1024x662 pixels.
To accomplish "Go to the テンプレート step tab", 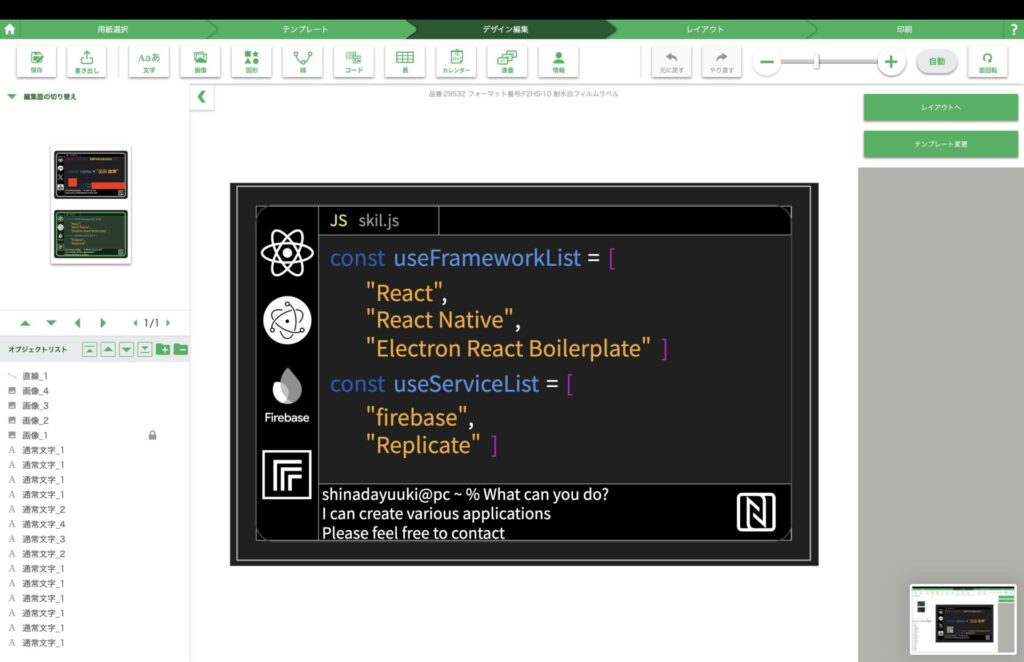I will tap(305, 29).
